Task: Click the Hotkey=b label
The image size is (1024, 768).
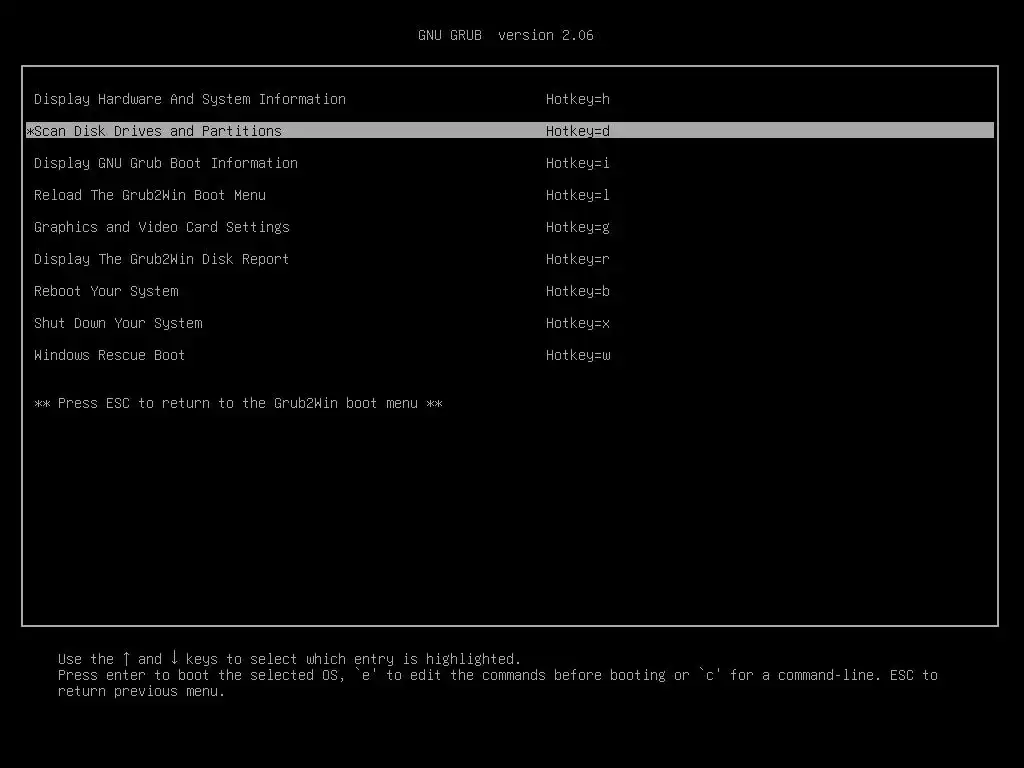Action: tap(578, 291)
